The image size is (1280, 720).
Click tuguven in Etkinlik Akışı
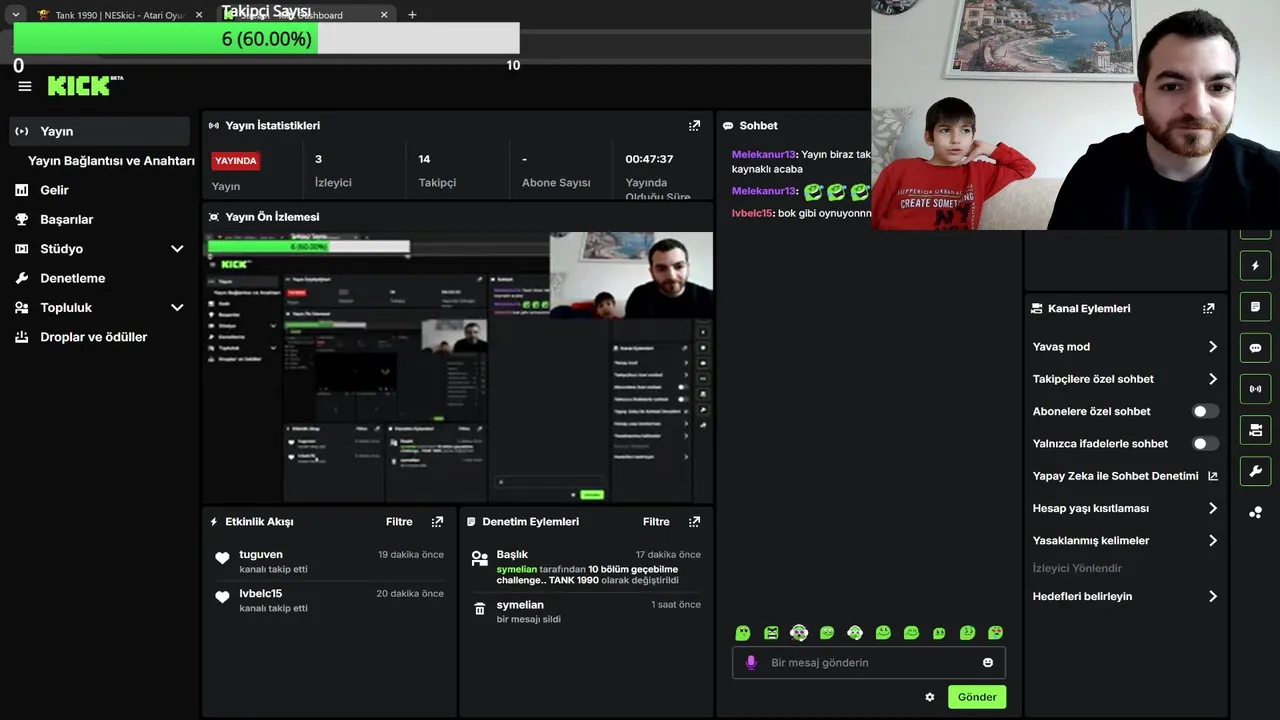point(261,554)
